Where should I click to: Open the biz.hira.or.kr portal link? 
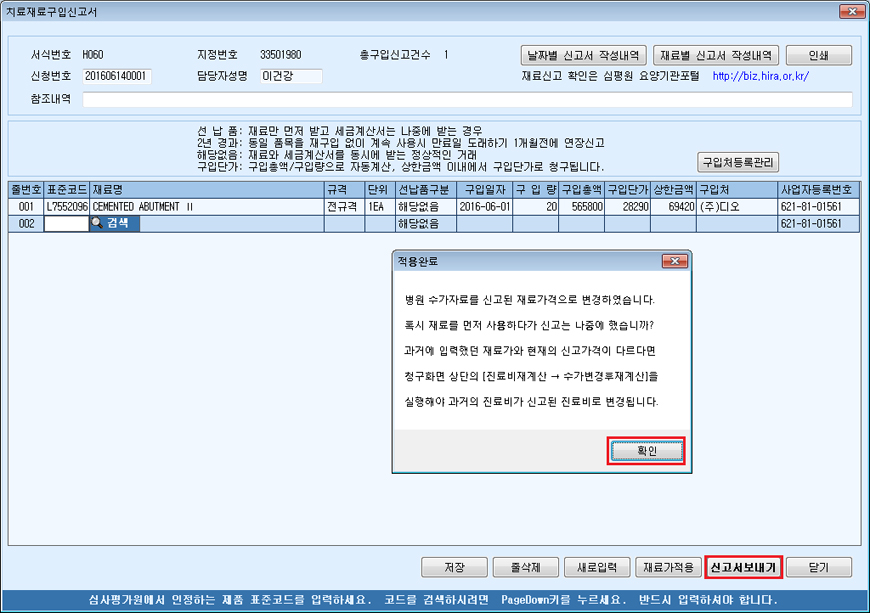[x=760, y=76]
